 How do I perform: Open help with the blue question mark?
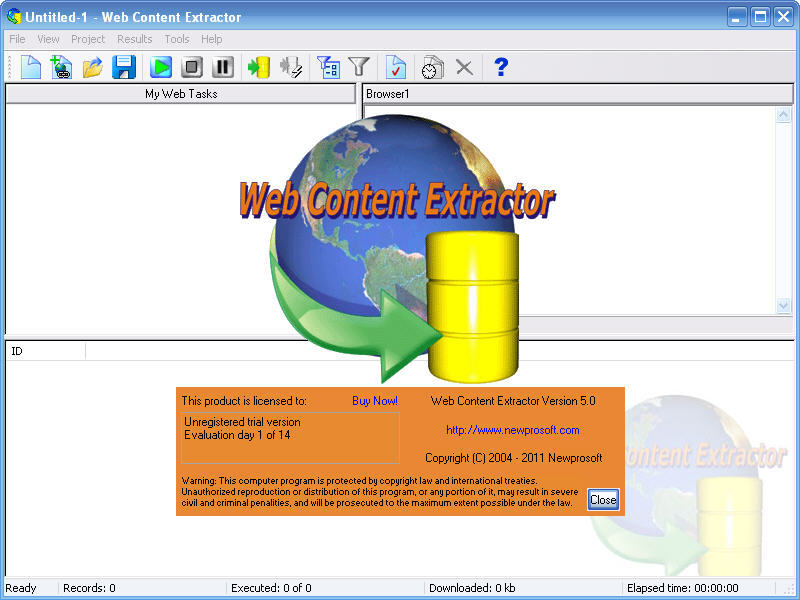501,67
